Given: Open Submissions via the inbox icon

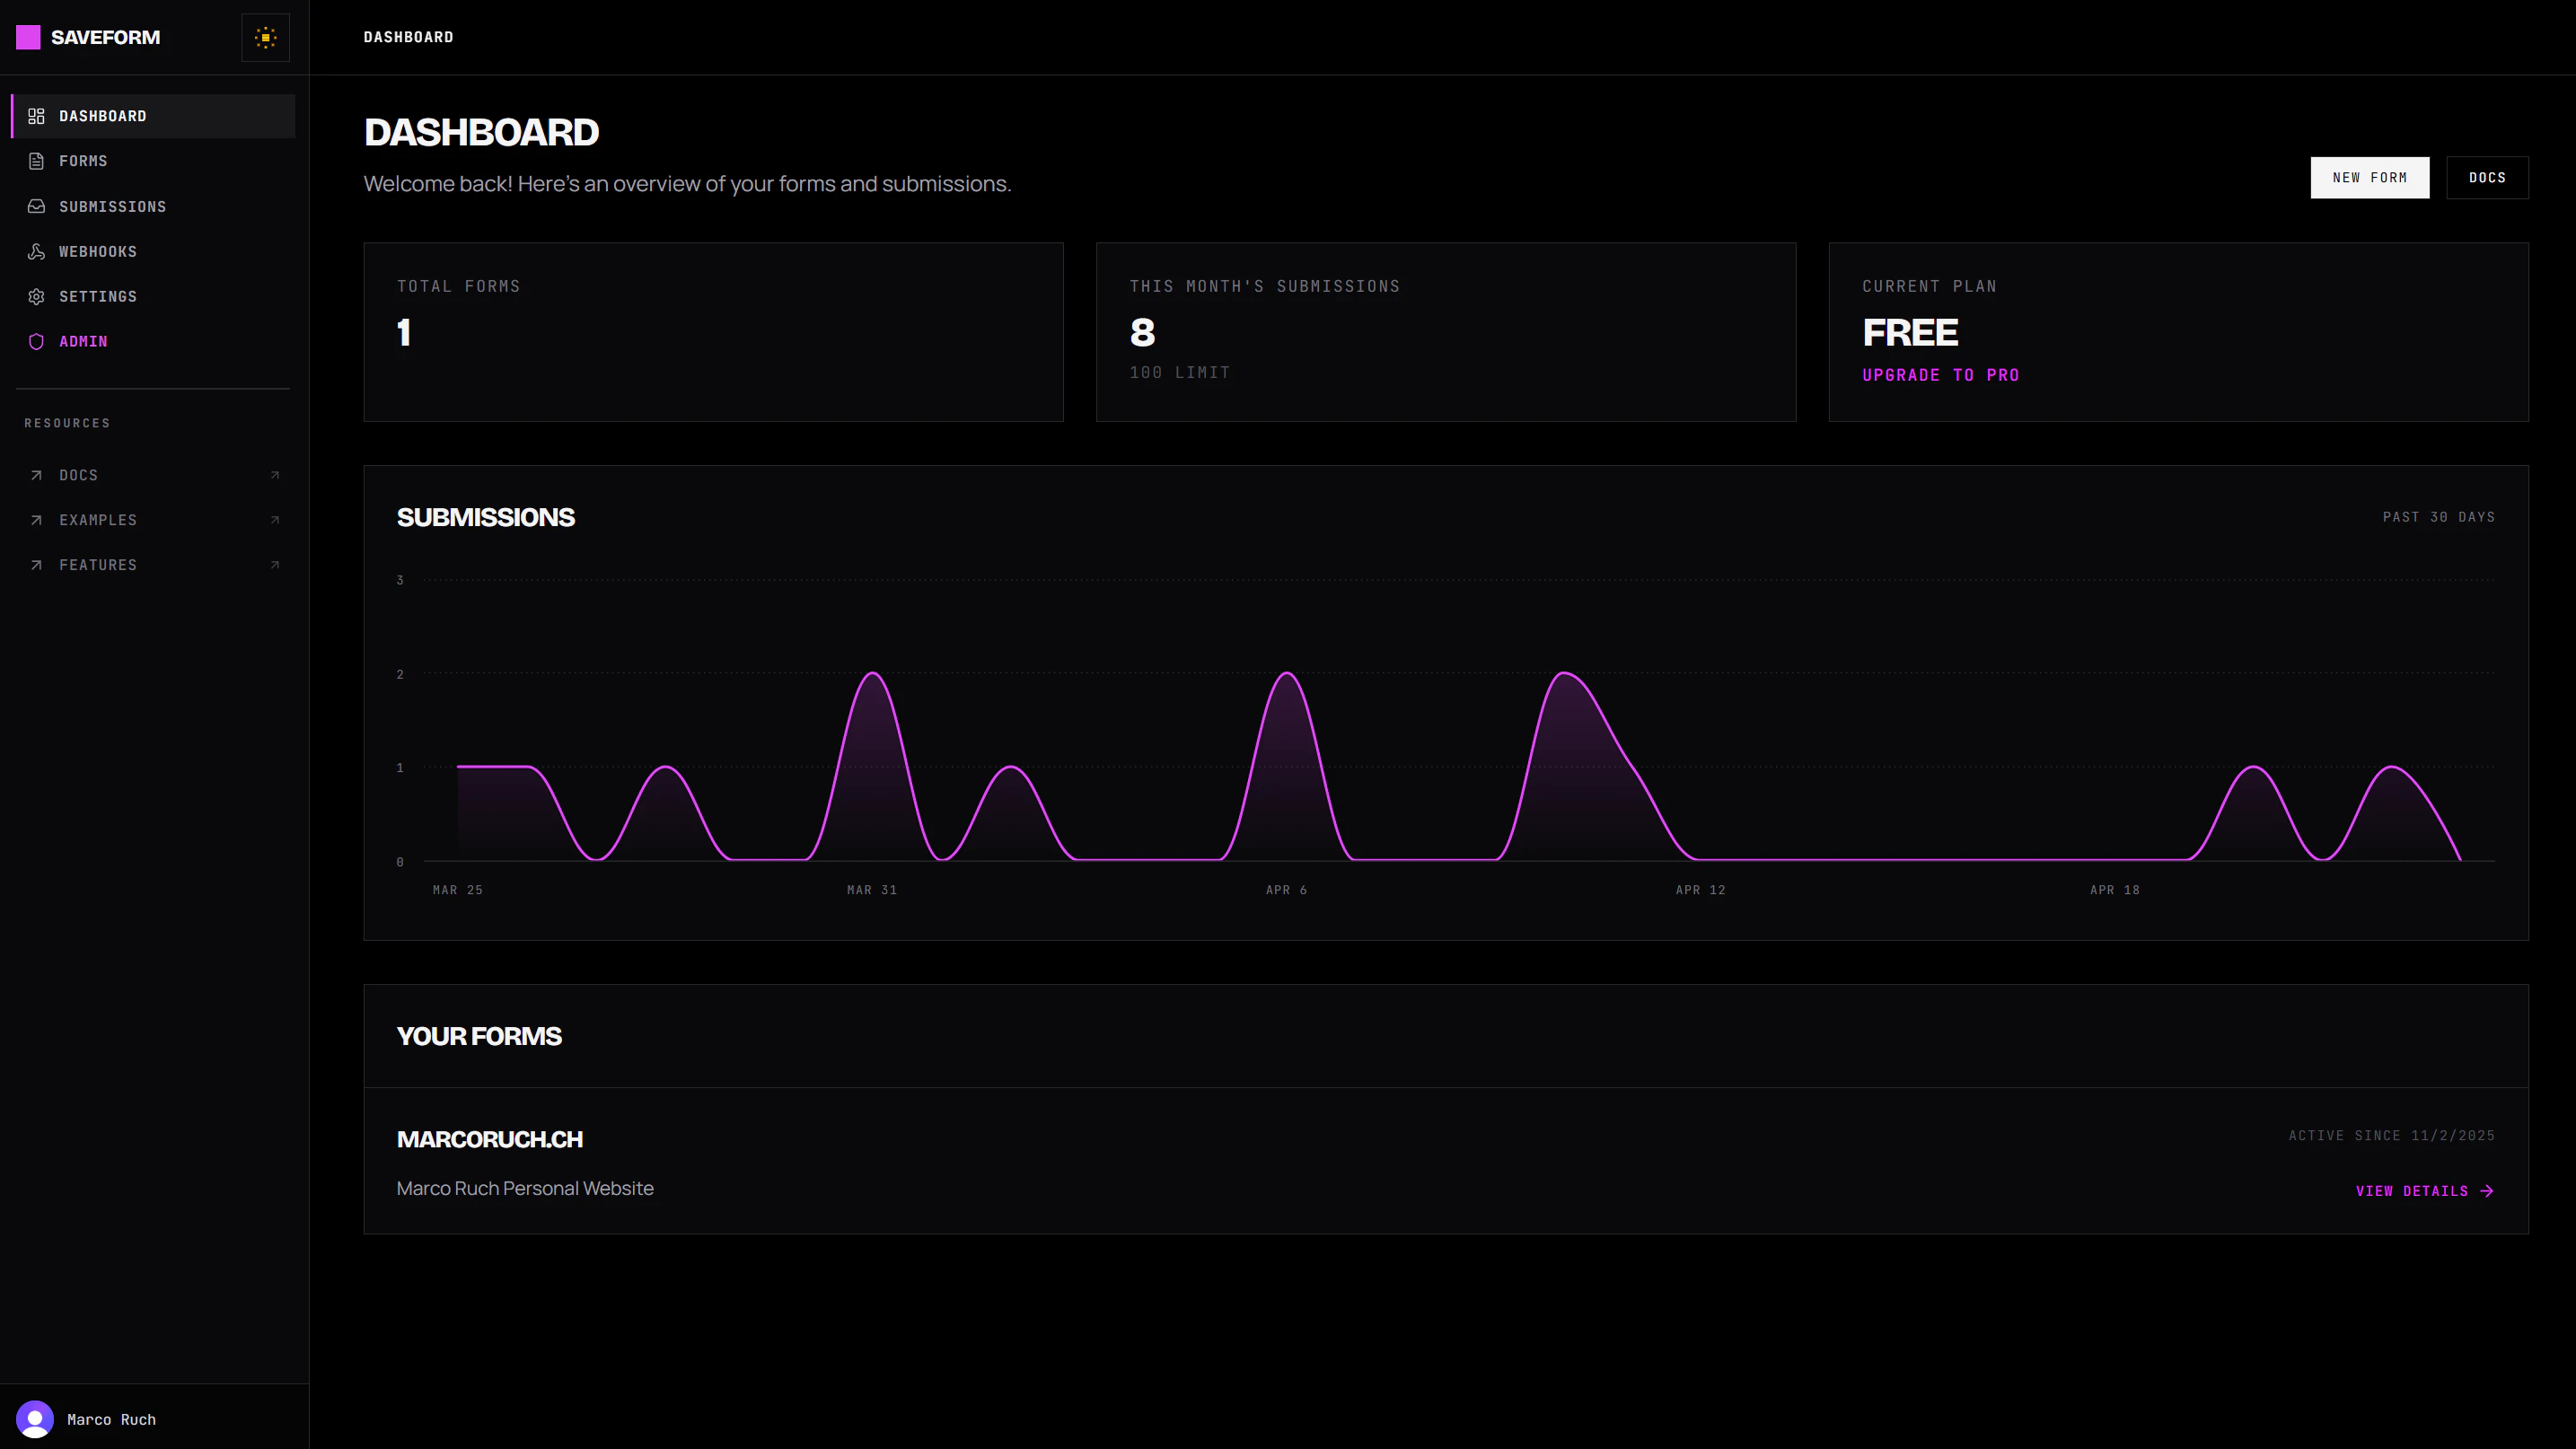Looking at the screenshot, I should click(36, 206).
